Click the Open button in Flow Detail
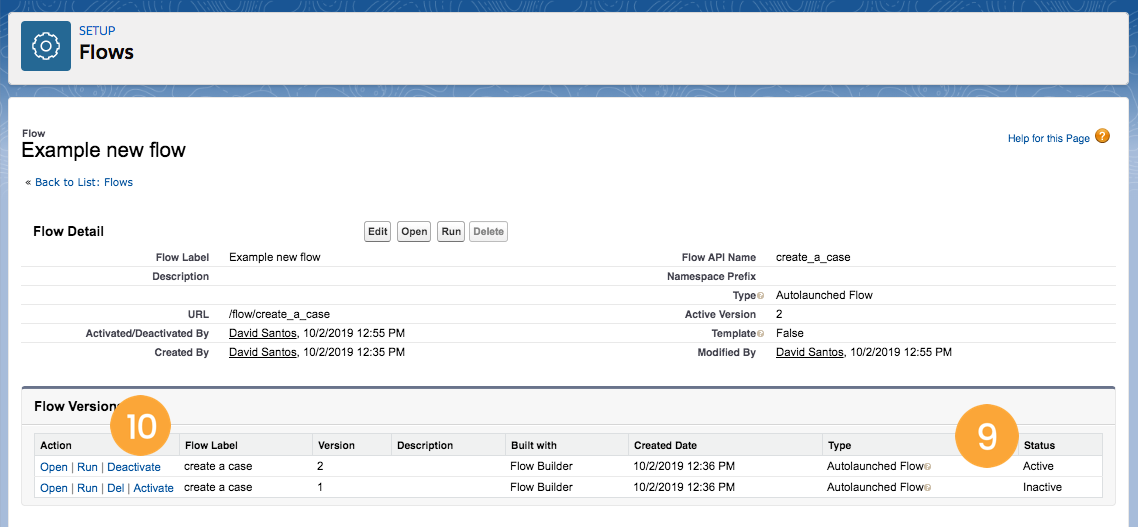1138x527 pixels. point(414,232)
